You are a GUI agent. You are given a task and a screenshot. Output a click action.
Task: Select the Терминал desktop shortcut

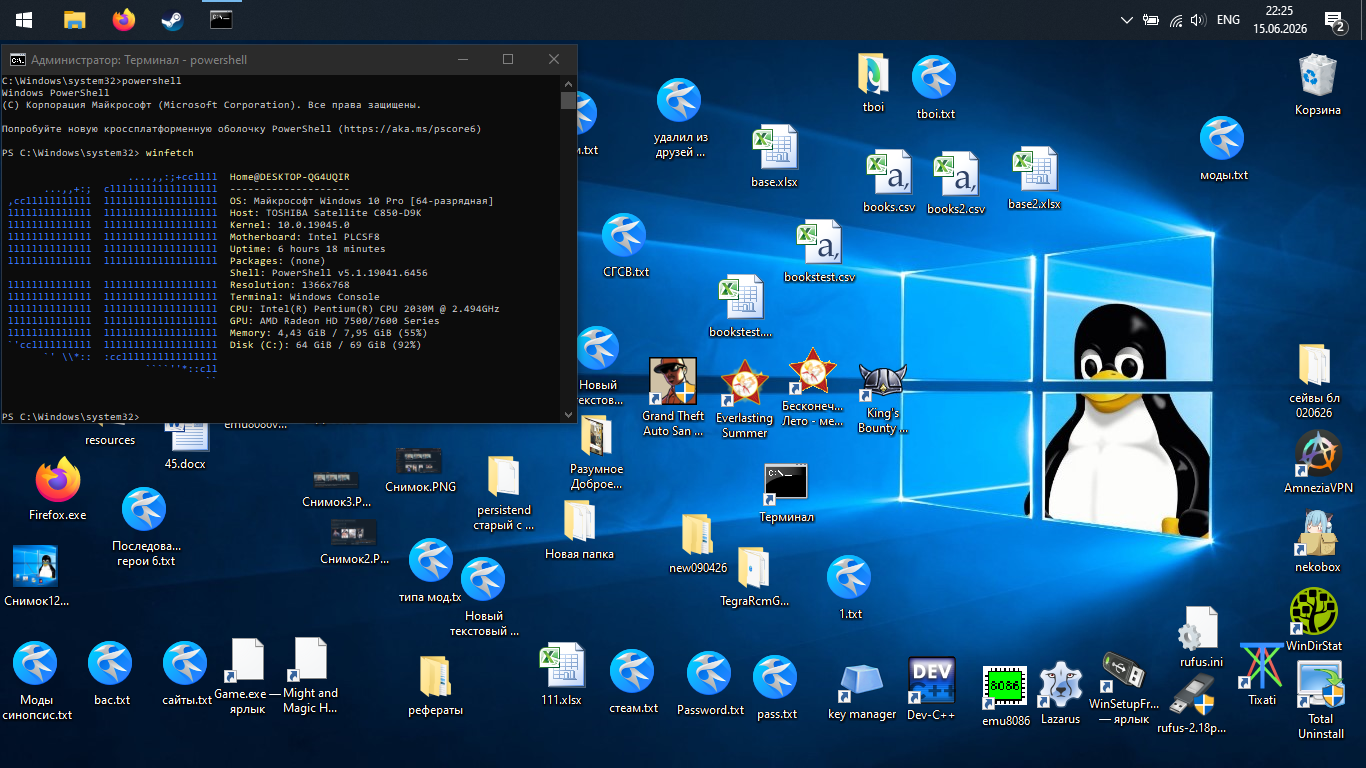(786, 494)
